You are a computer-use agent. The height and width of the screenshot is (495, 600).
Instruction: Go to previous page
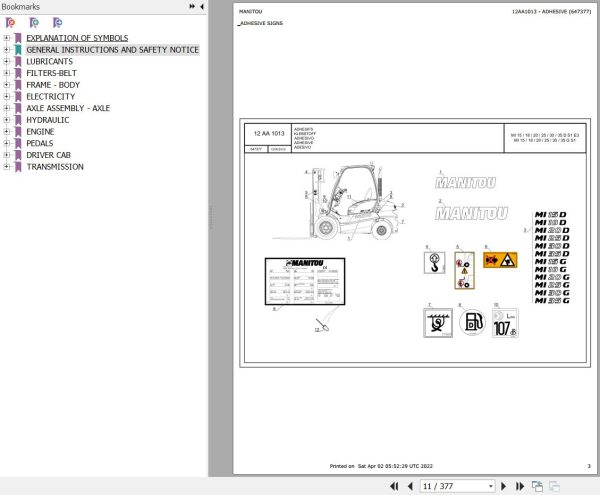point(410,486)
